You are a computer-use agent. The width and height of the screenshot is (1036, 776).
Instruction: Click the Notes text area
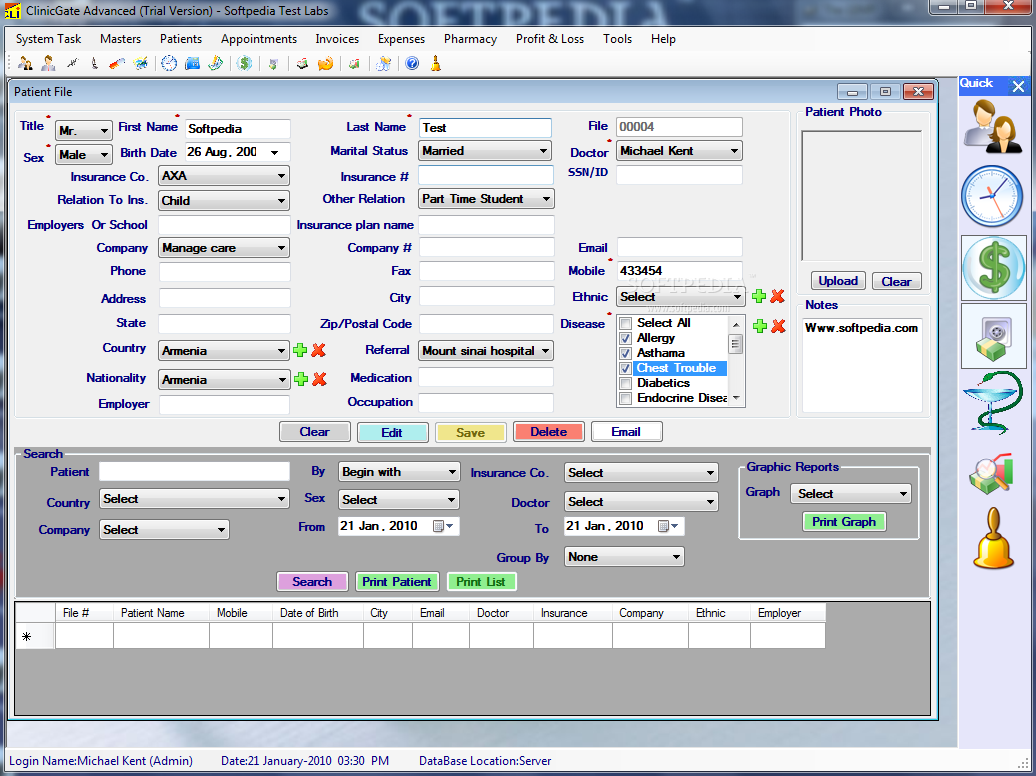[x=862, y=366]
